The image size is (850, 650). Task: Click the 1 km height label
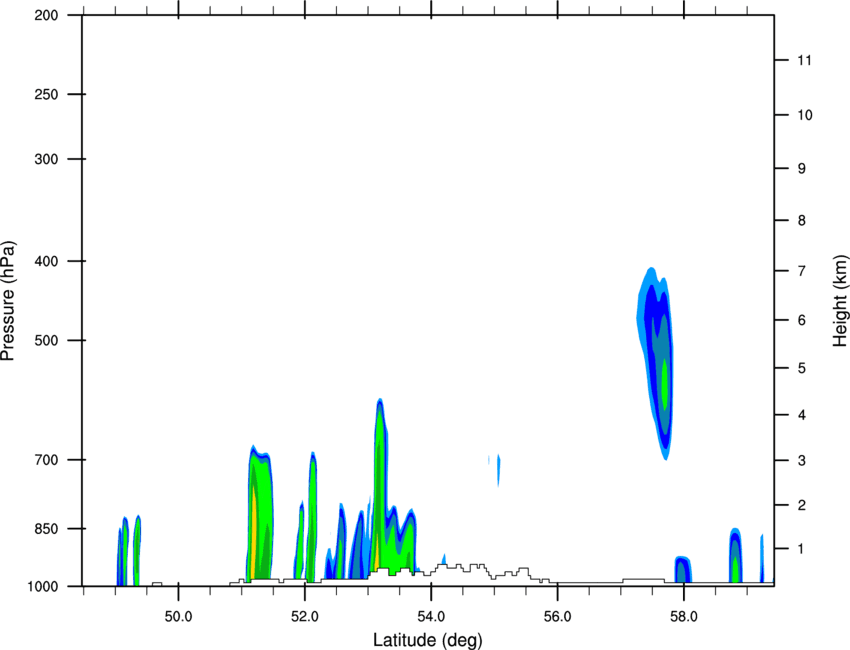click(x=802, y=549)
